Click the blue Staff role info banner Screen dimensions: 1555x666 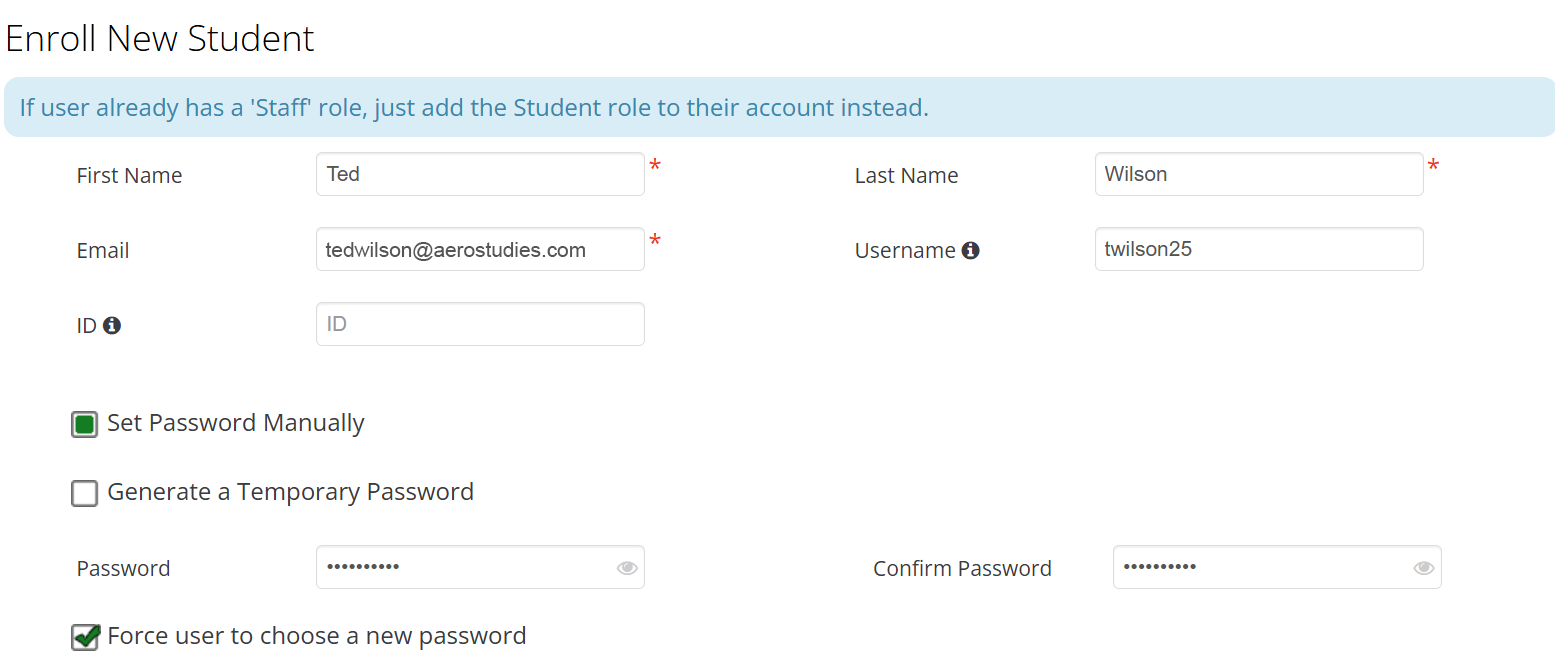click(778, 108)
